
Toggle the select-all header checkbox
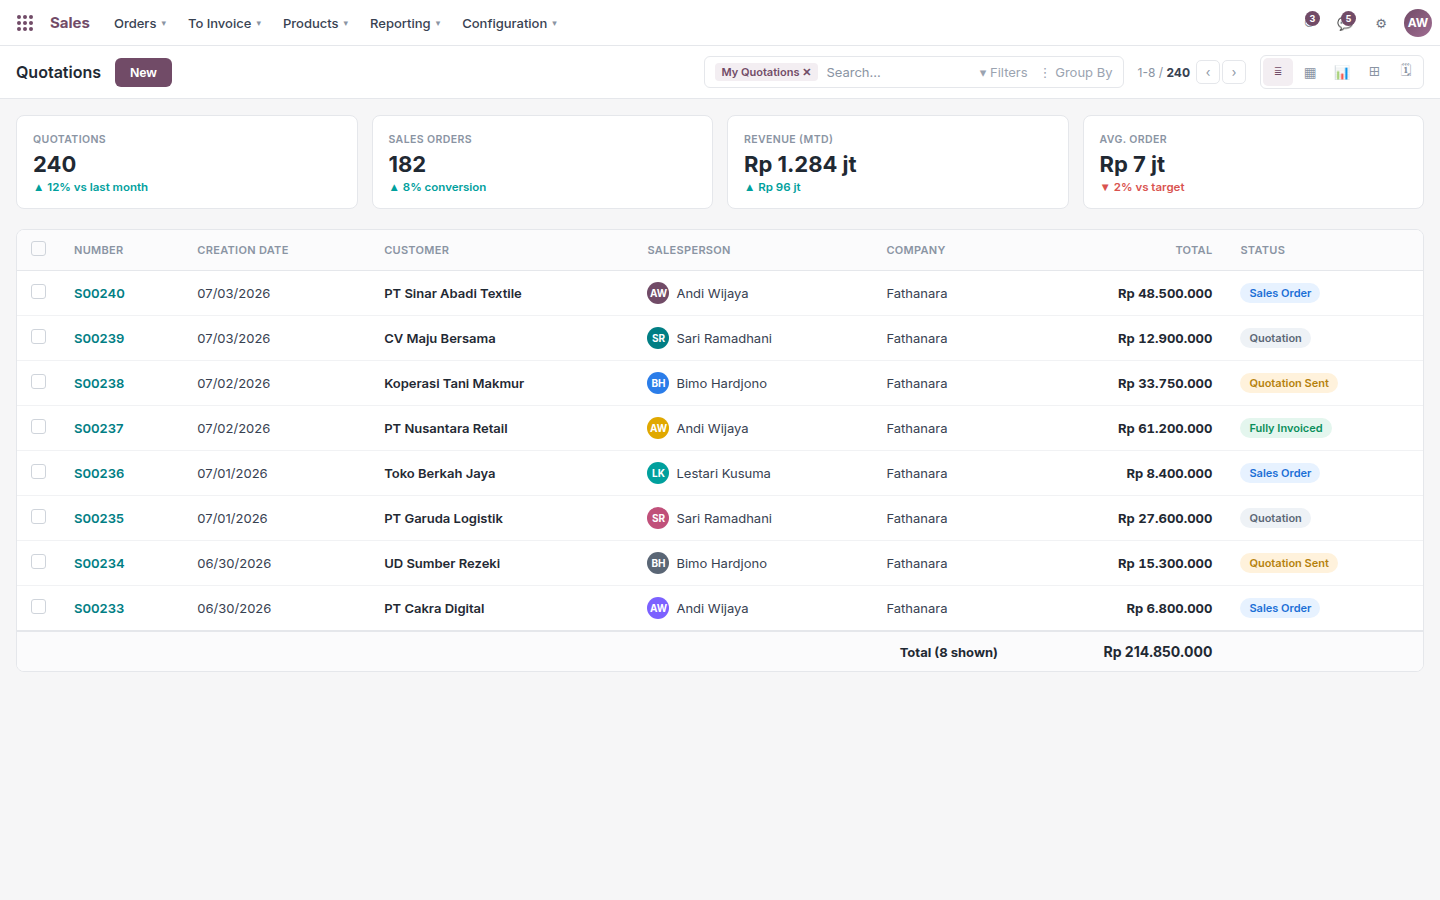[x=39, y=249]
